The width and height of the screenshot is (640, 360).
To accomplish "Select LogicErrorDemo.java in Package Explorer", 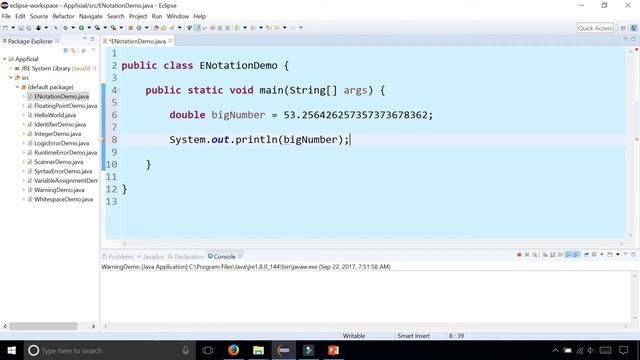I will pyautogui.click(x=61, y=143).
